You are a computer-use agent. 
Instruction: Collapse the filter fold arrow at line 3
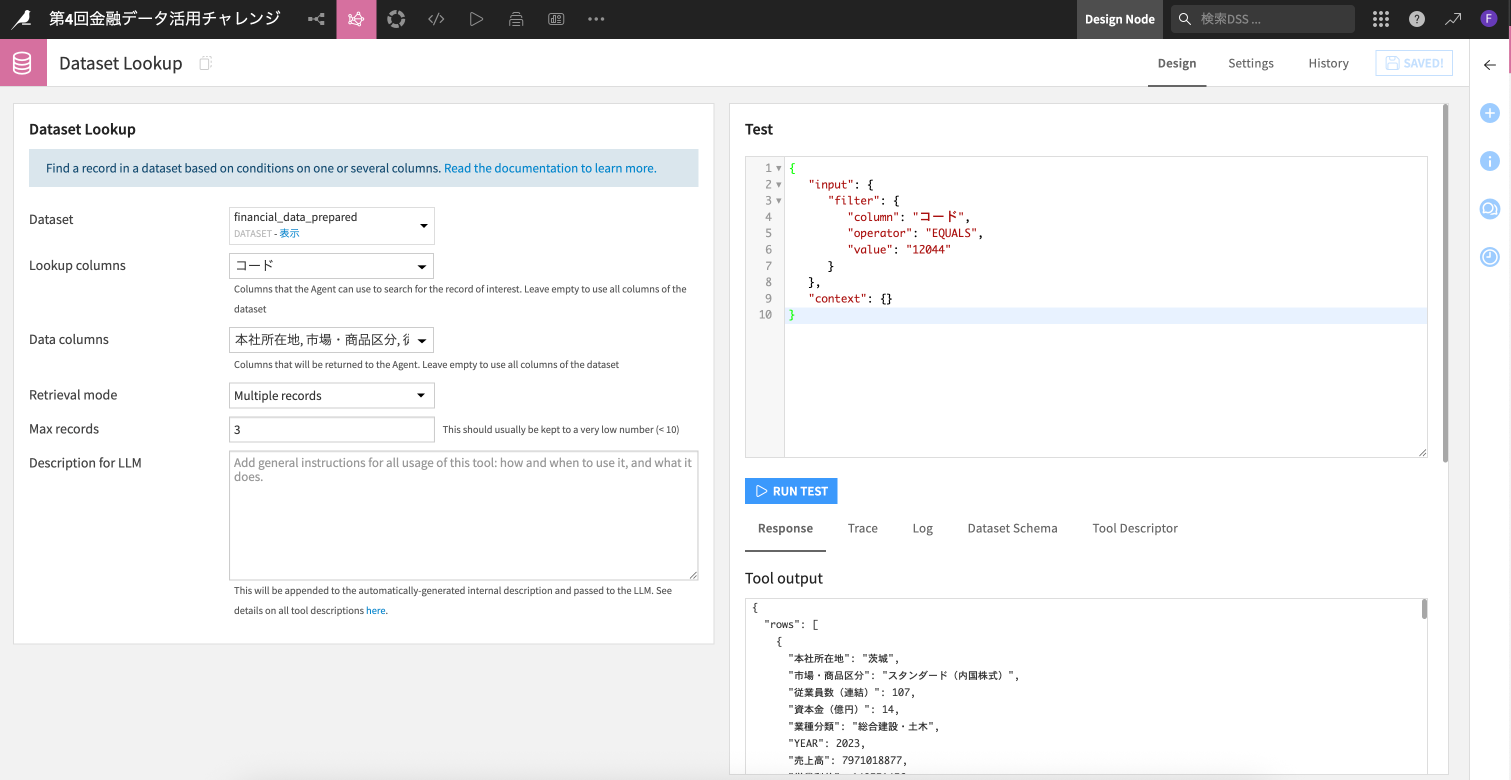tap(779, 201)
